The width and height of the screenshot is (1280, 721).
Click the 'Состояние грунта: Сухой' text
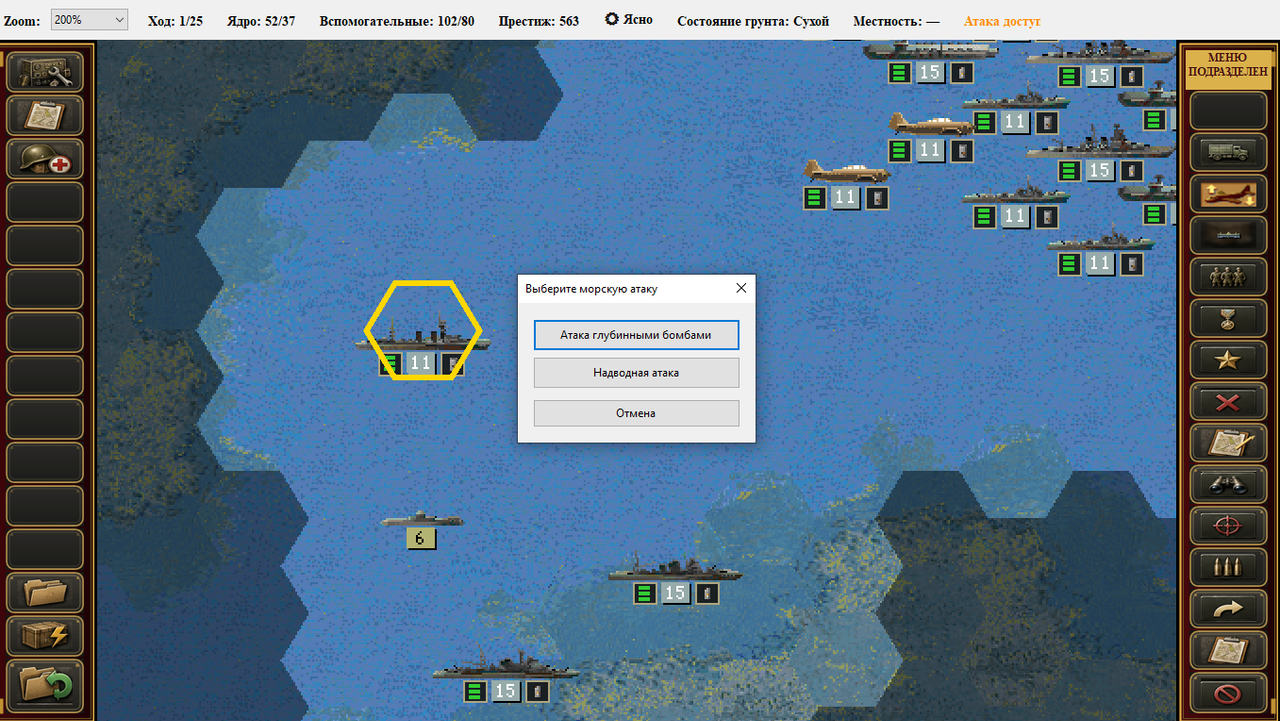click(753, 21)
